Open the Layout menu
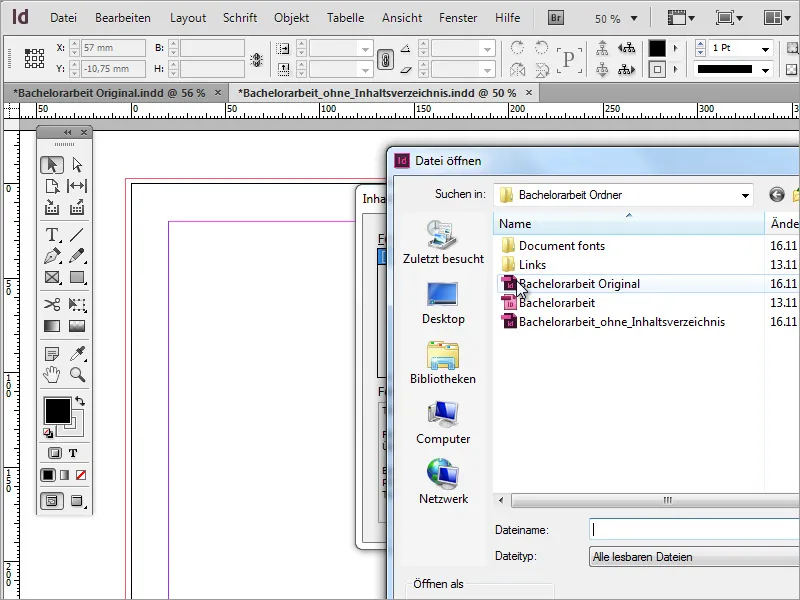Screen dimensions: 800x600 click(188, 18)
